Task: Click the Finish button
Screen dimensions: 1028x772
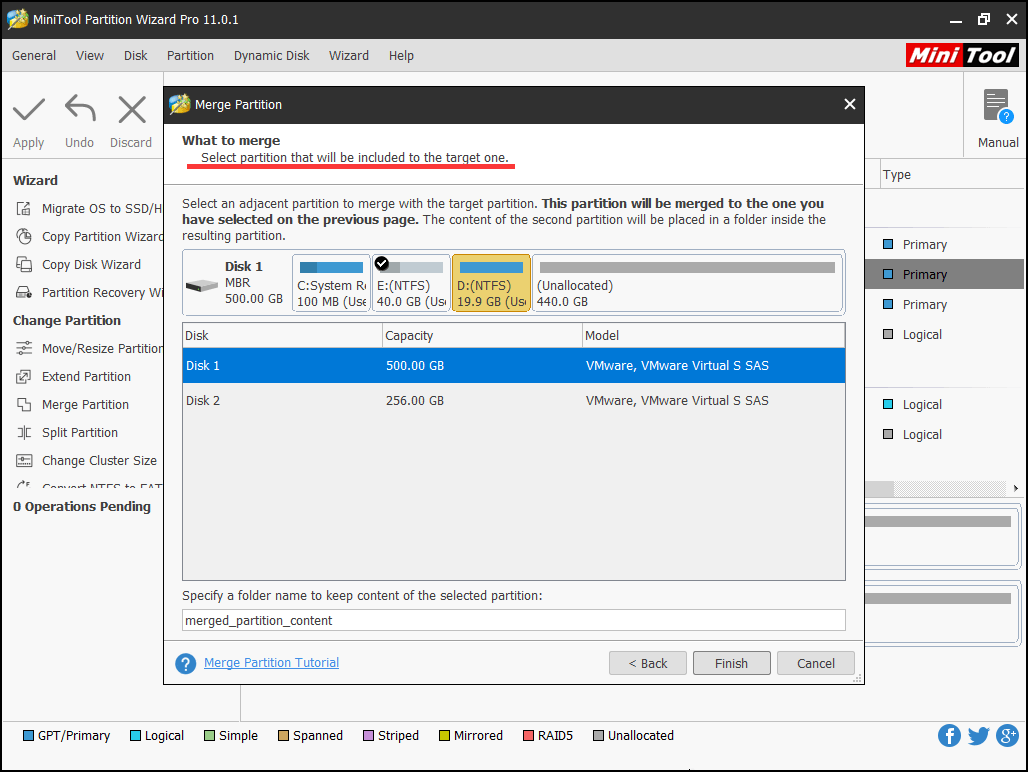Action: click(x=732, y=663)
